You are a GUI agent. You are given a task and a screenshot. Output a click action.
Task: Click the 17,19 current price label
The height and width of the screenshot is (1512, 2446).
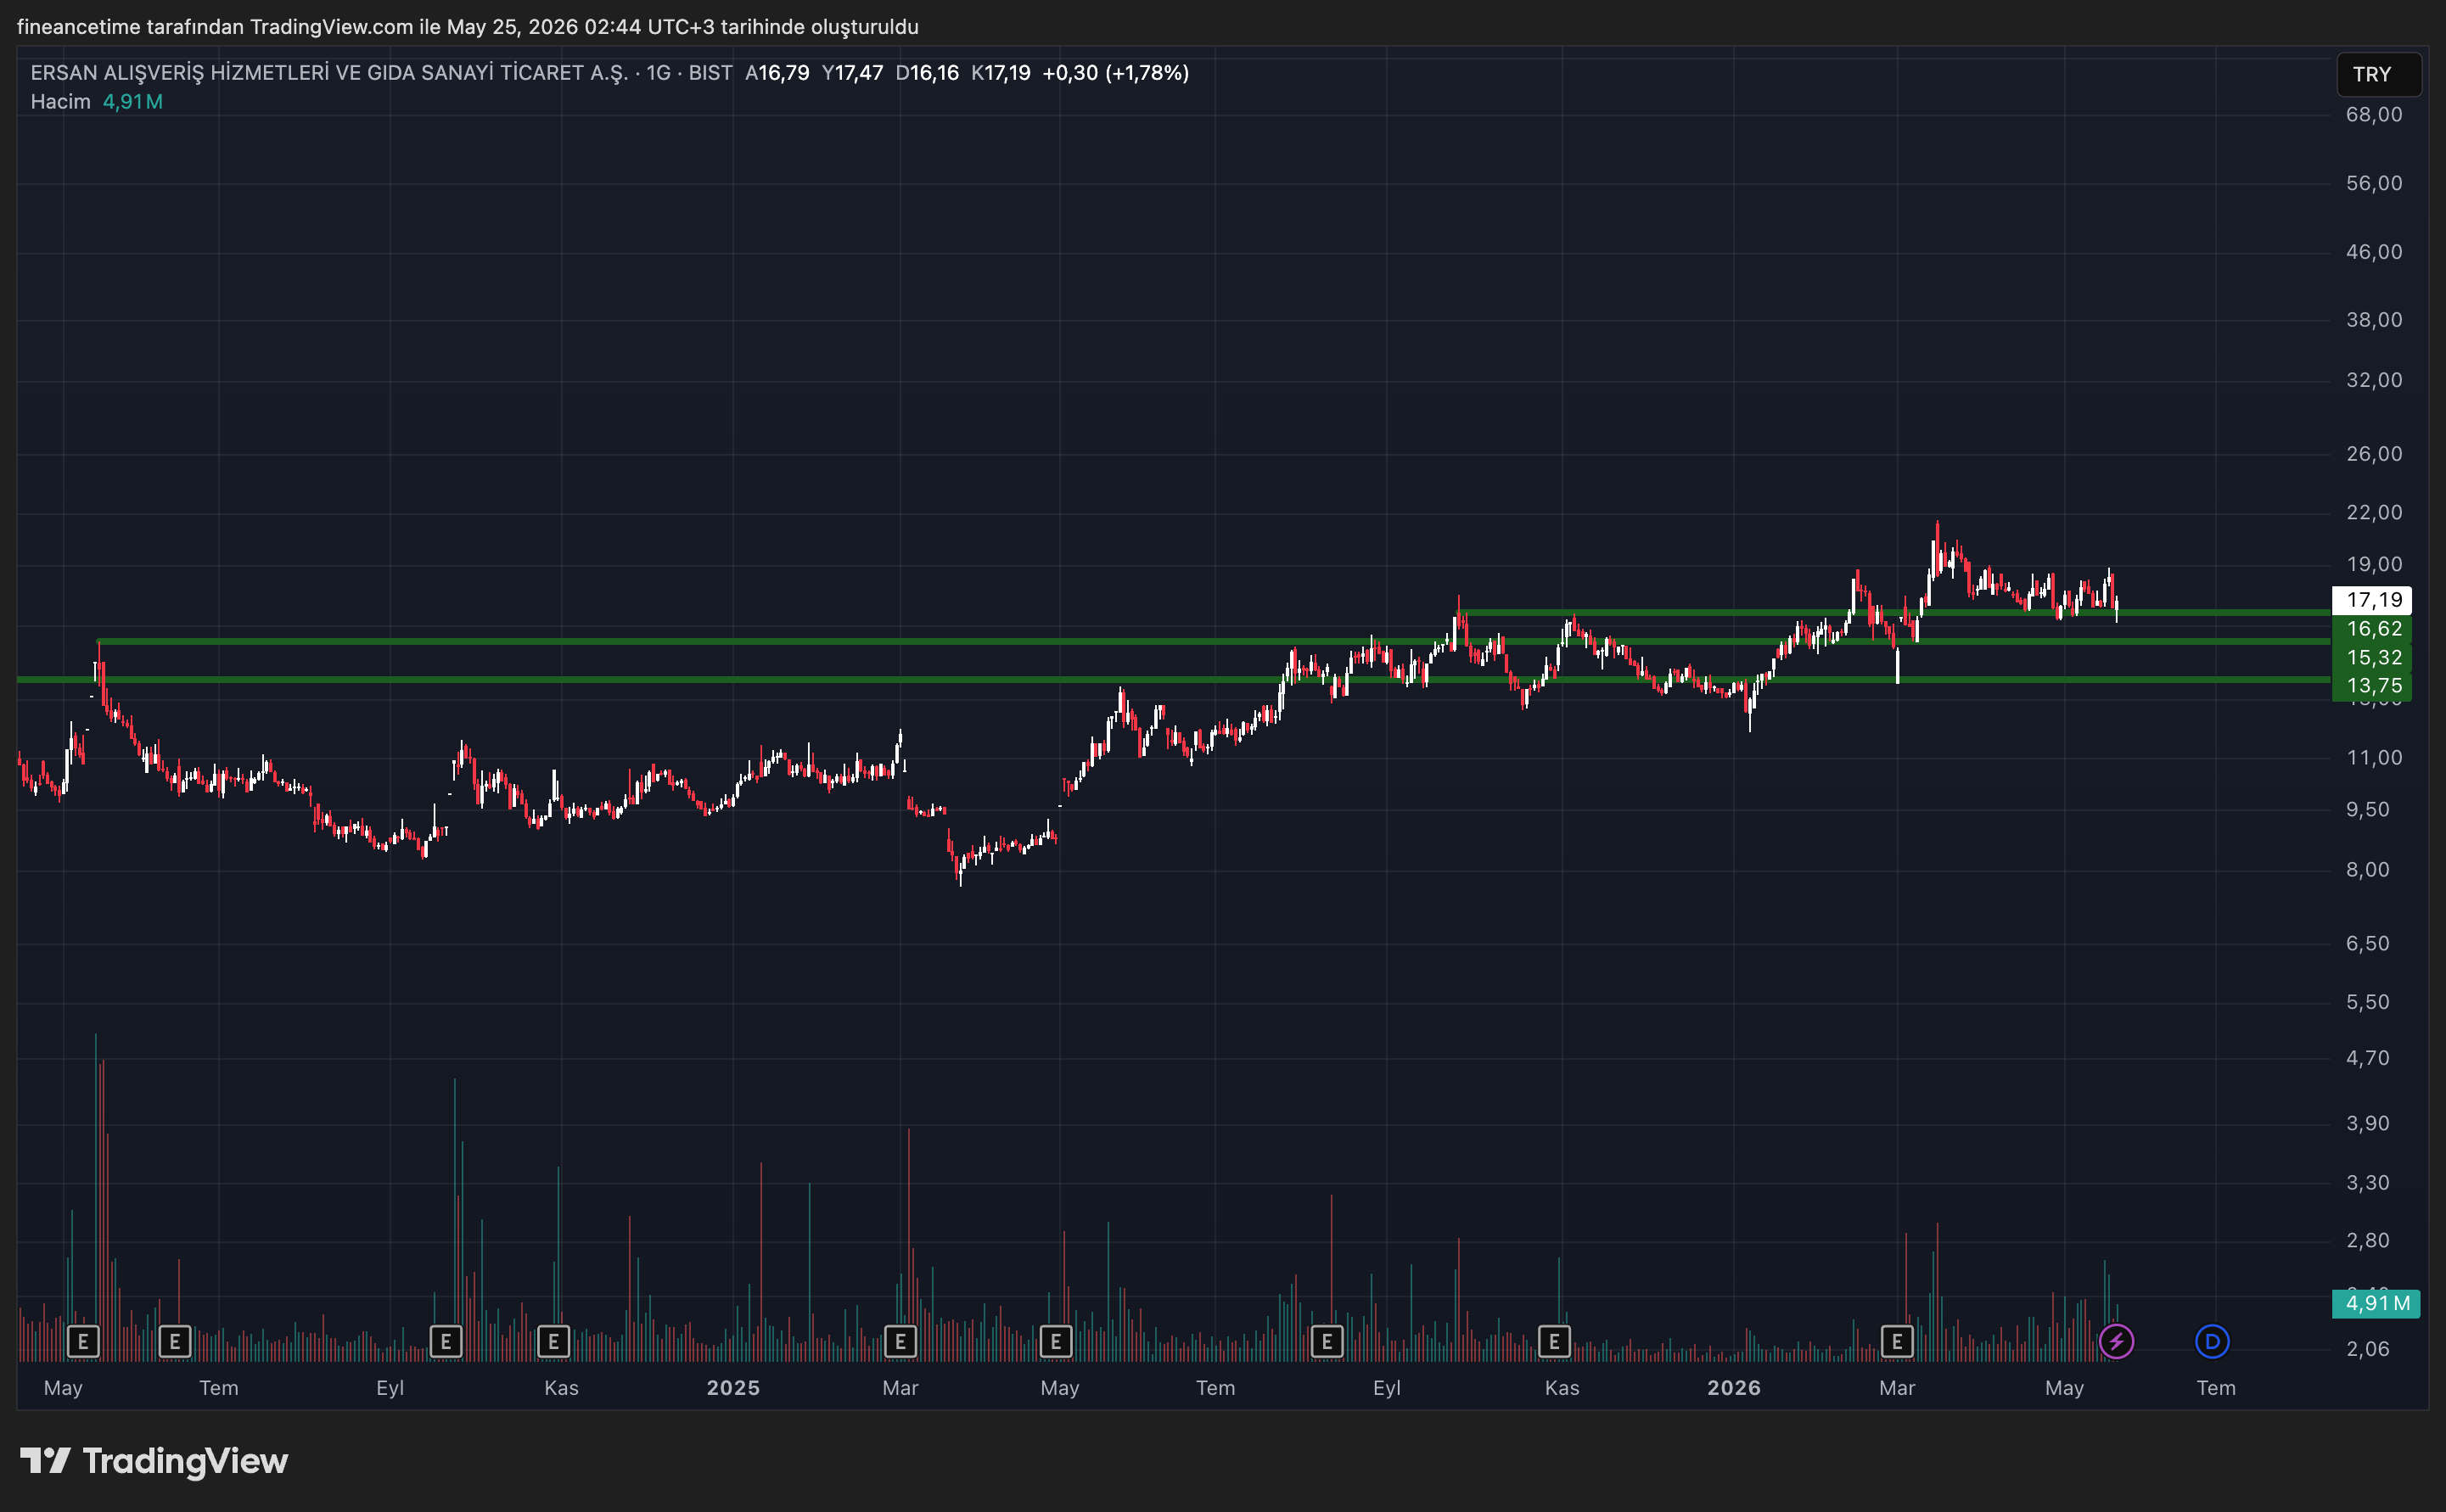[x=2372, y=600]
